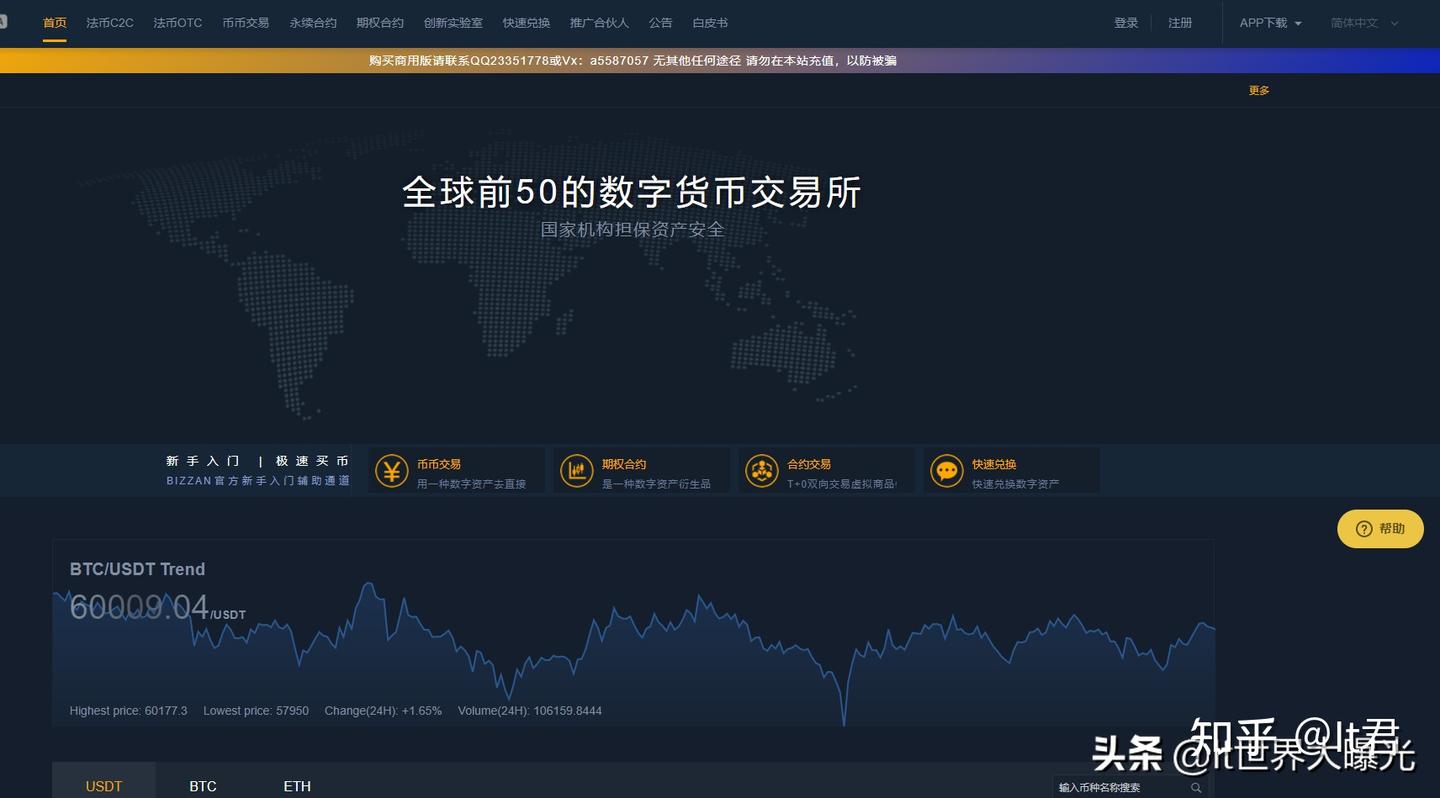Expand the APP下载 dropdown
This screenshot has width=1440, height=798.
point(1268,22)
